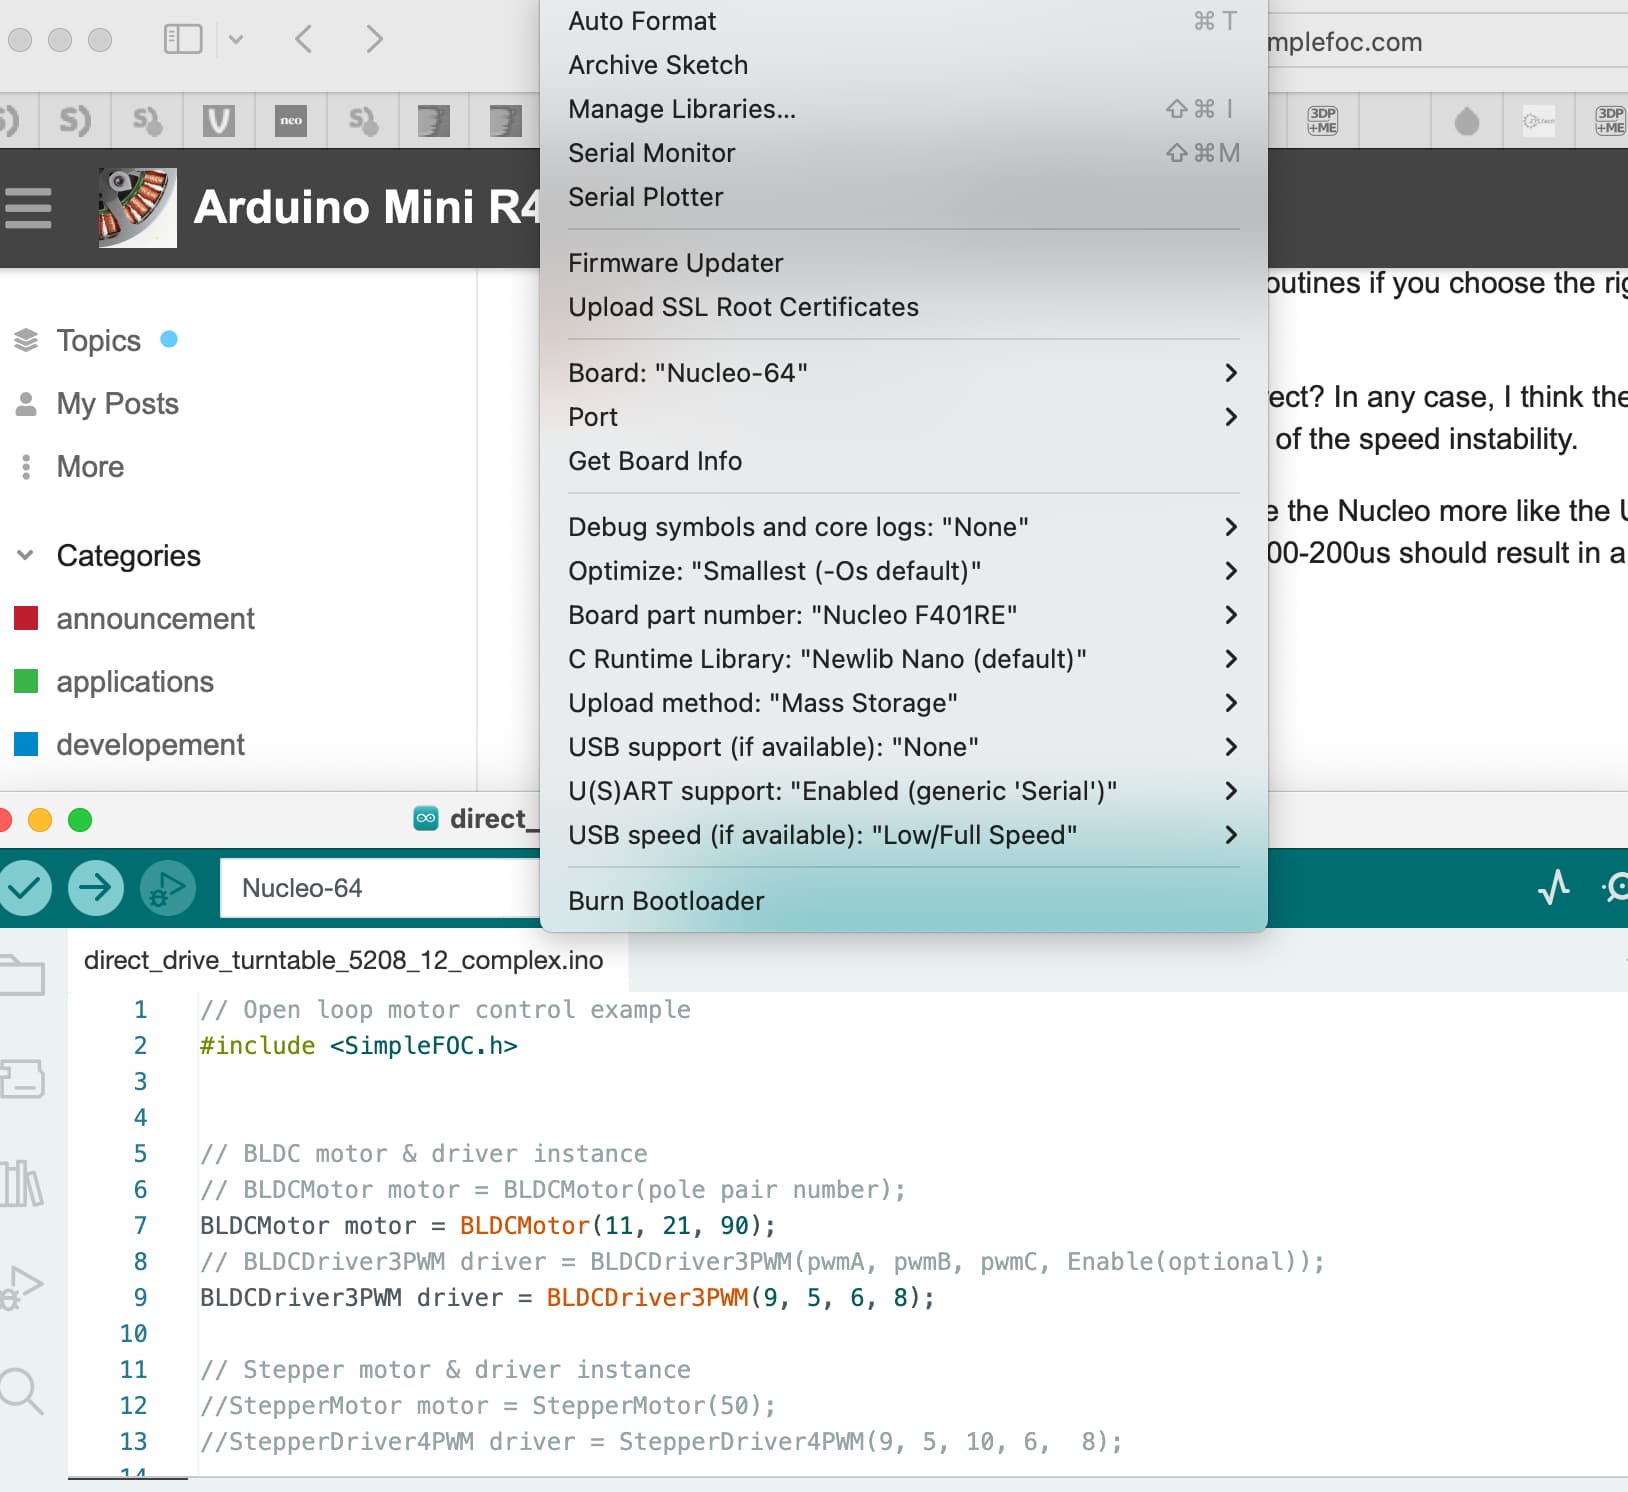
Task: Go forward with browser forward arrow
Action: coord(374,39)
